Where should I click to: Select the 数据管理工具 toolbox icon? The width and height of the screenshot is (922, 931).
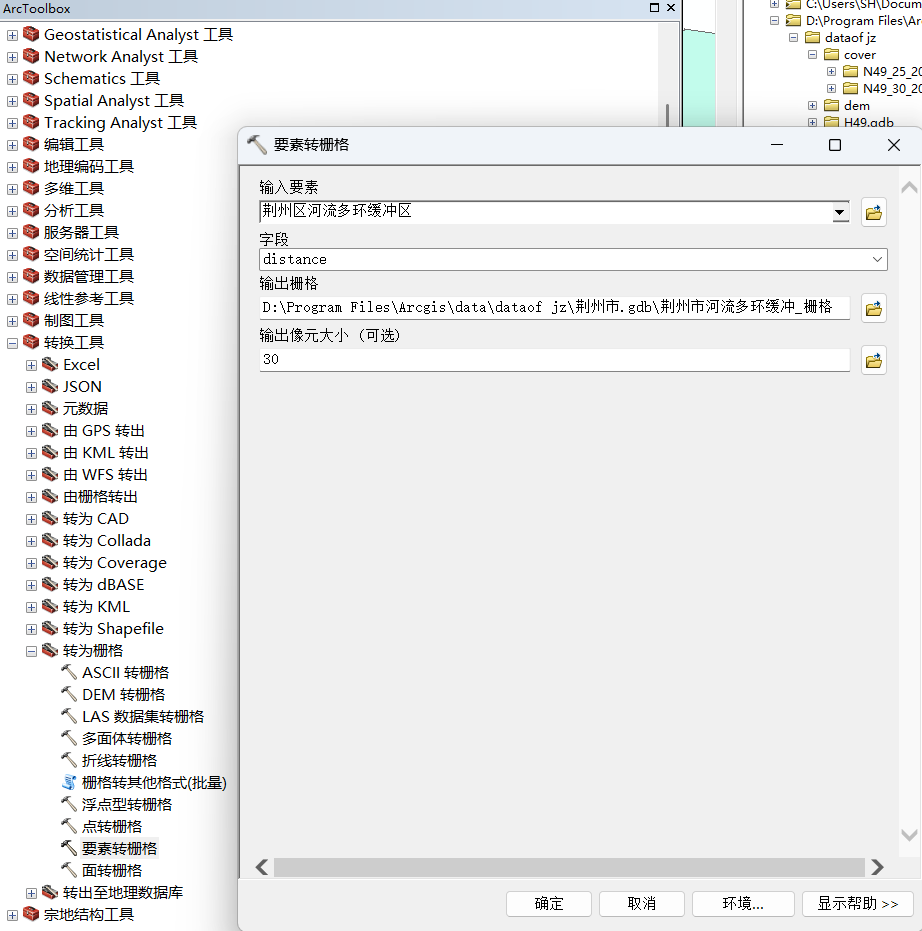31,276
